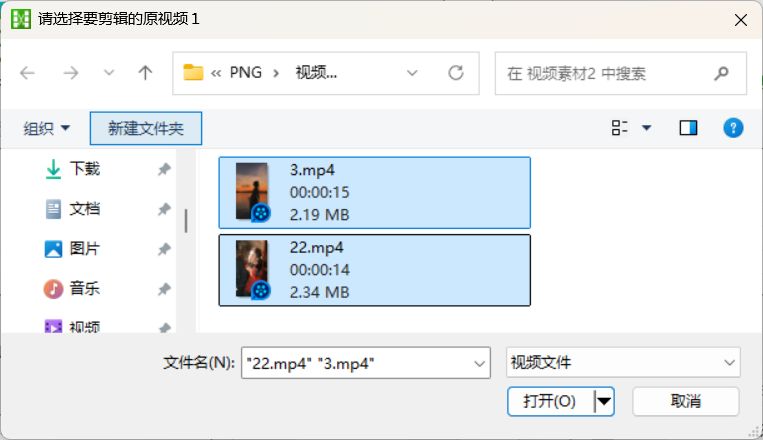Open 下载 in the sidebar

click(85, 169)
